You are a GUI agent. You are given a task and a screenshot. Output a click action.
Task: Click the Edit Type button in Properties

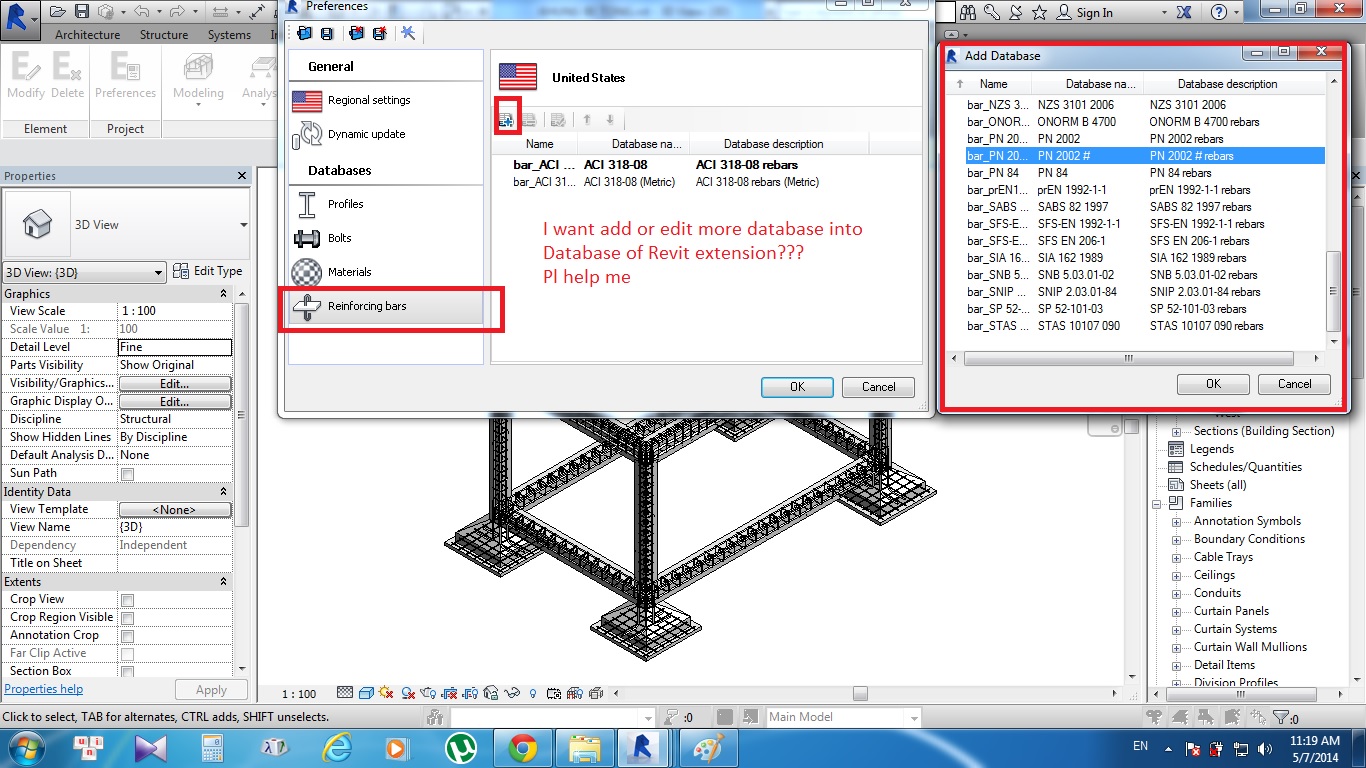(x=208, y=271)
